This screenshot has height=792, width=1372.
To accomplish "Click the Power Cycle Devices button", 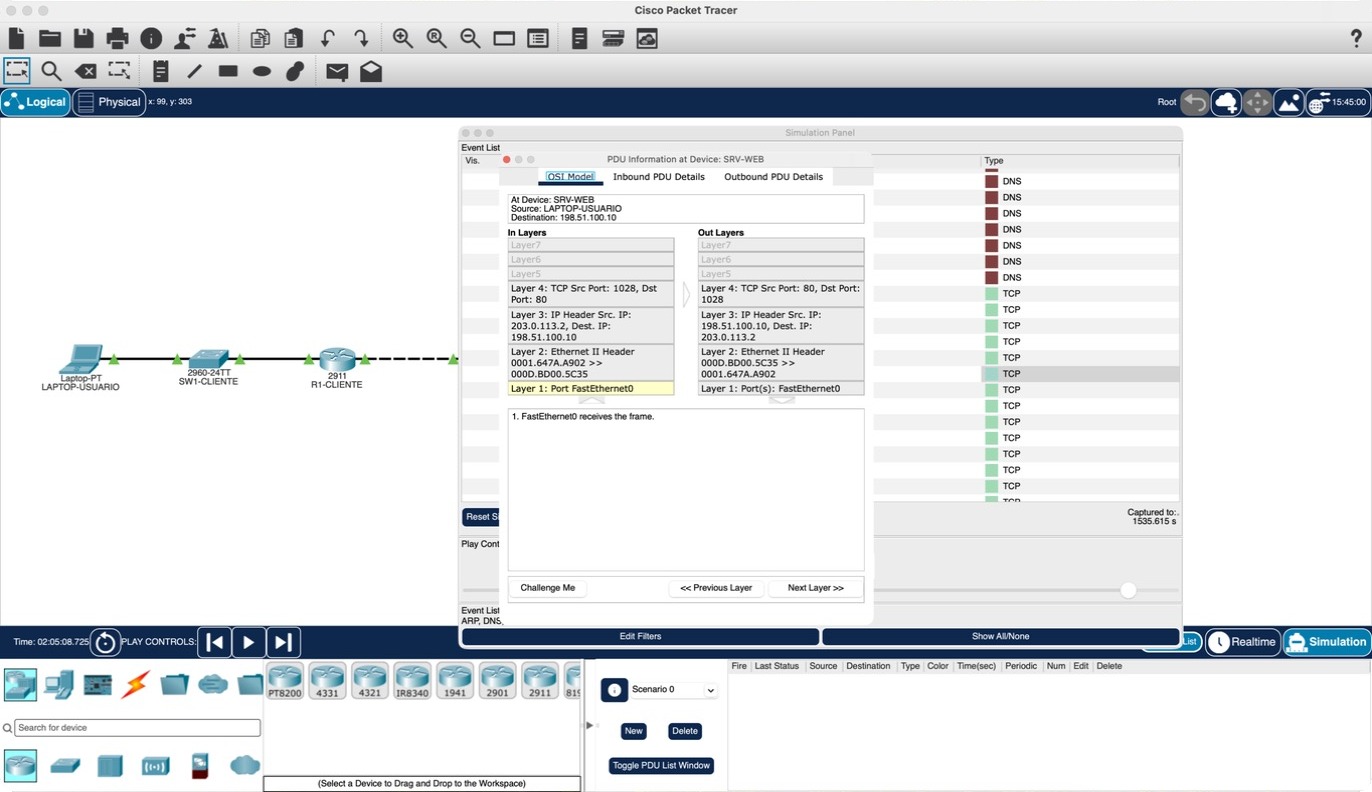I will click(x=106, y=642).
